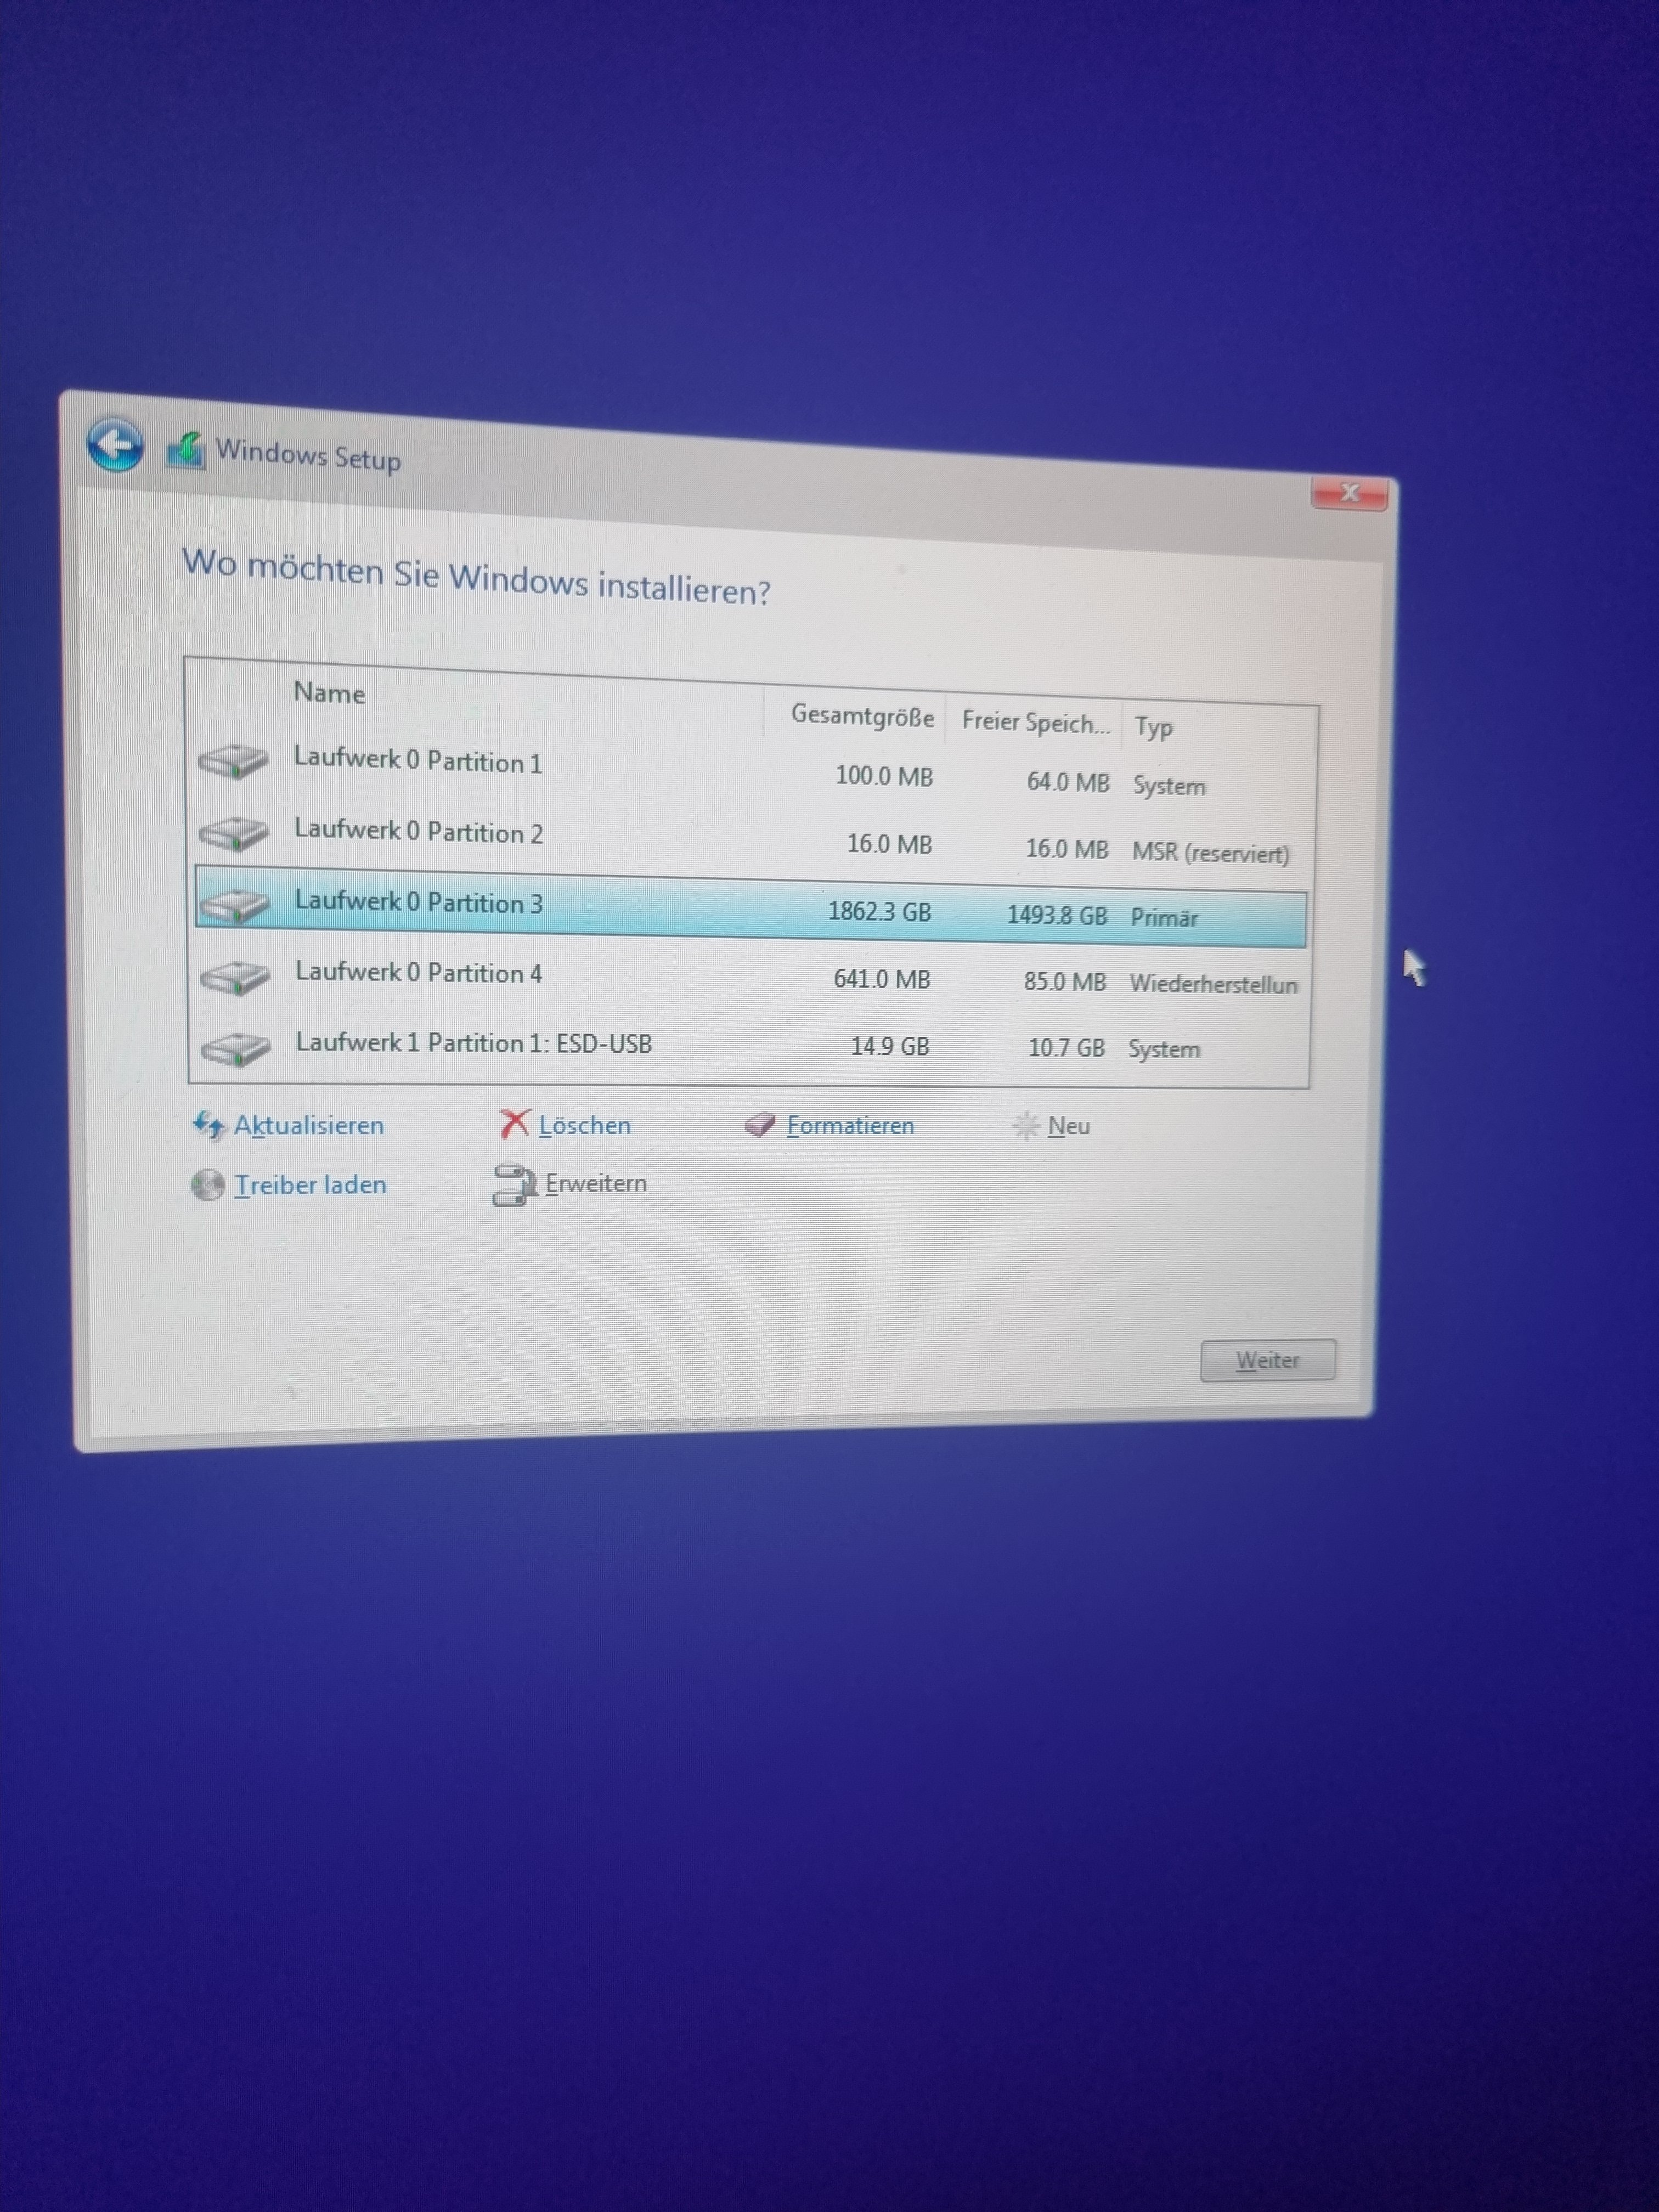Click the Name column header
Viewport: 1659px width, 2212px height.
329,693
